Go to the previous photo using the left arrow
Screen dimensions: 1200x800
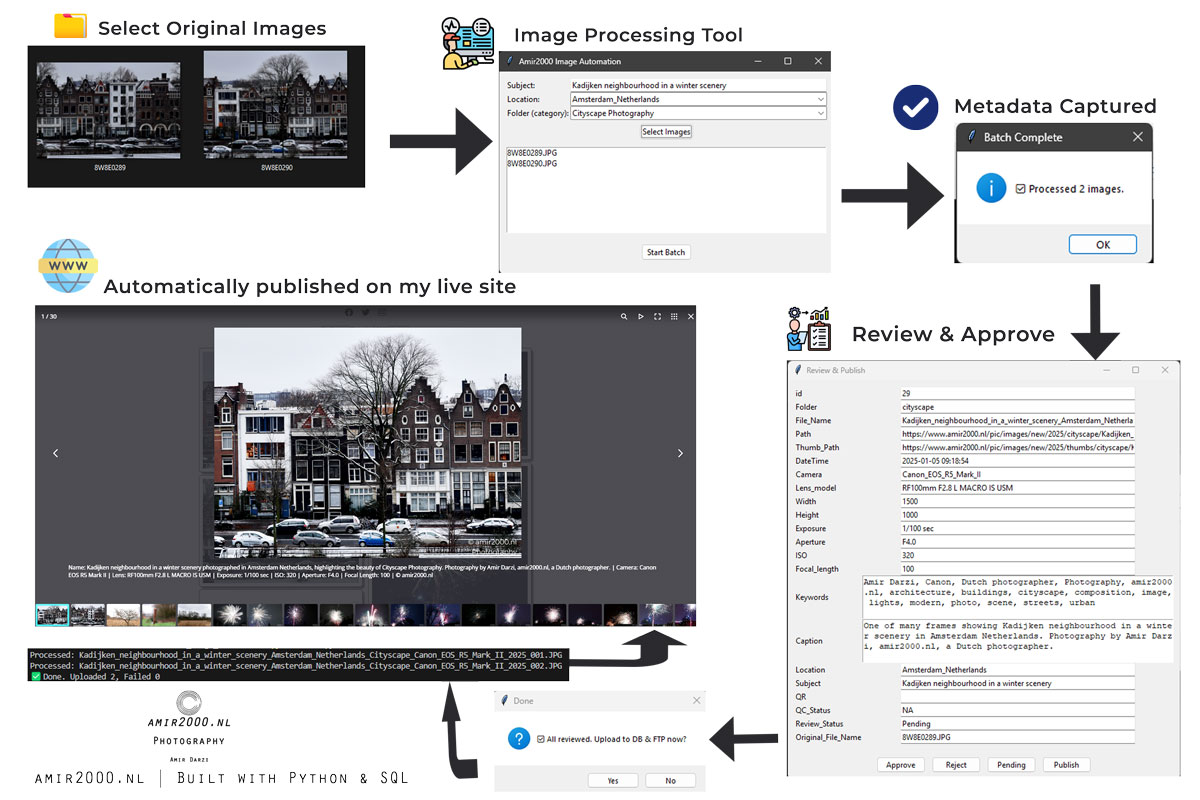(x=55, y=453)
